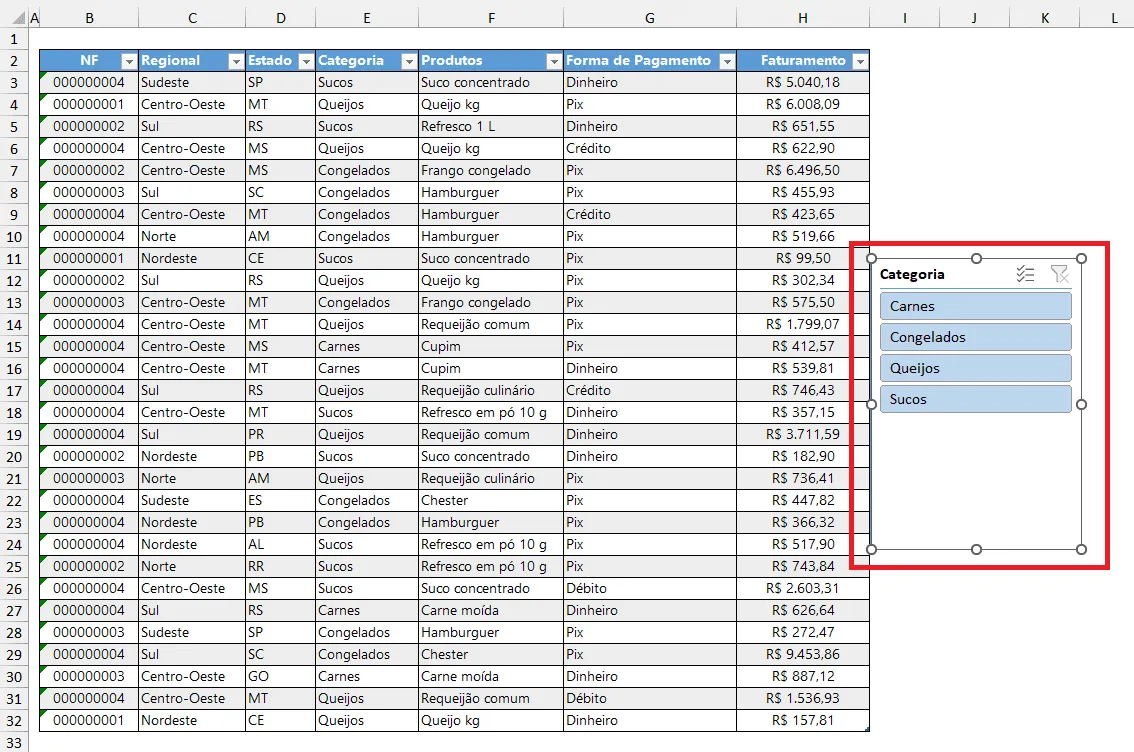
Task: Select Congelados in the Categoria slicer
Action: [976, 337]
